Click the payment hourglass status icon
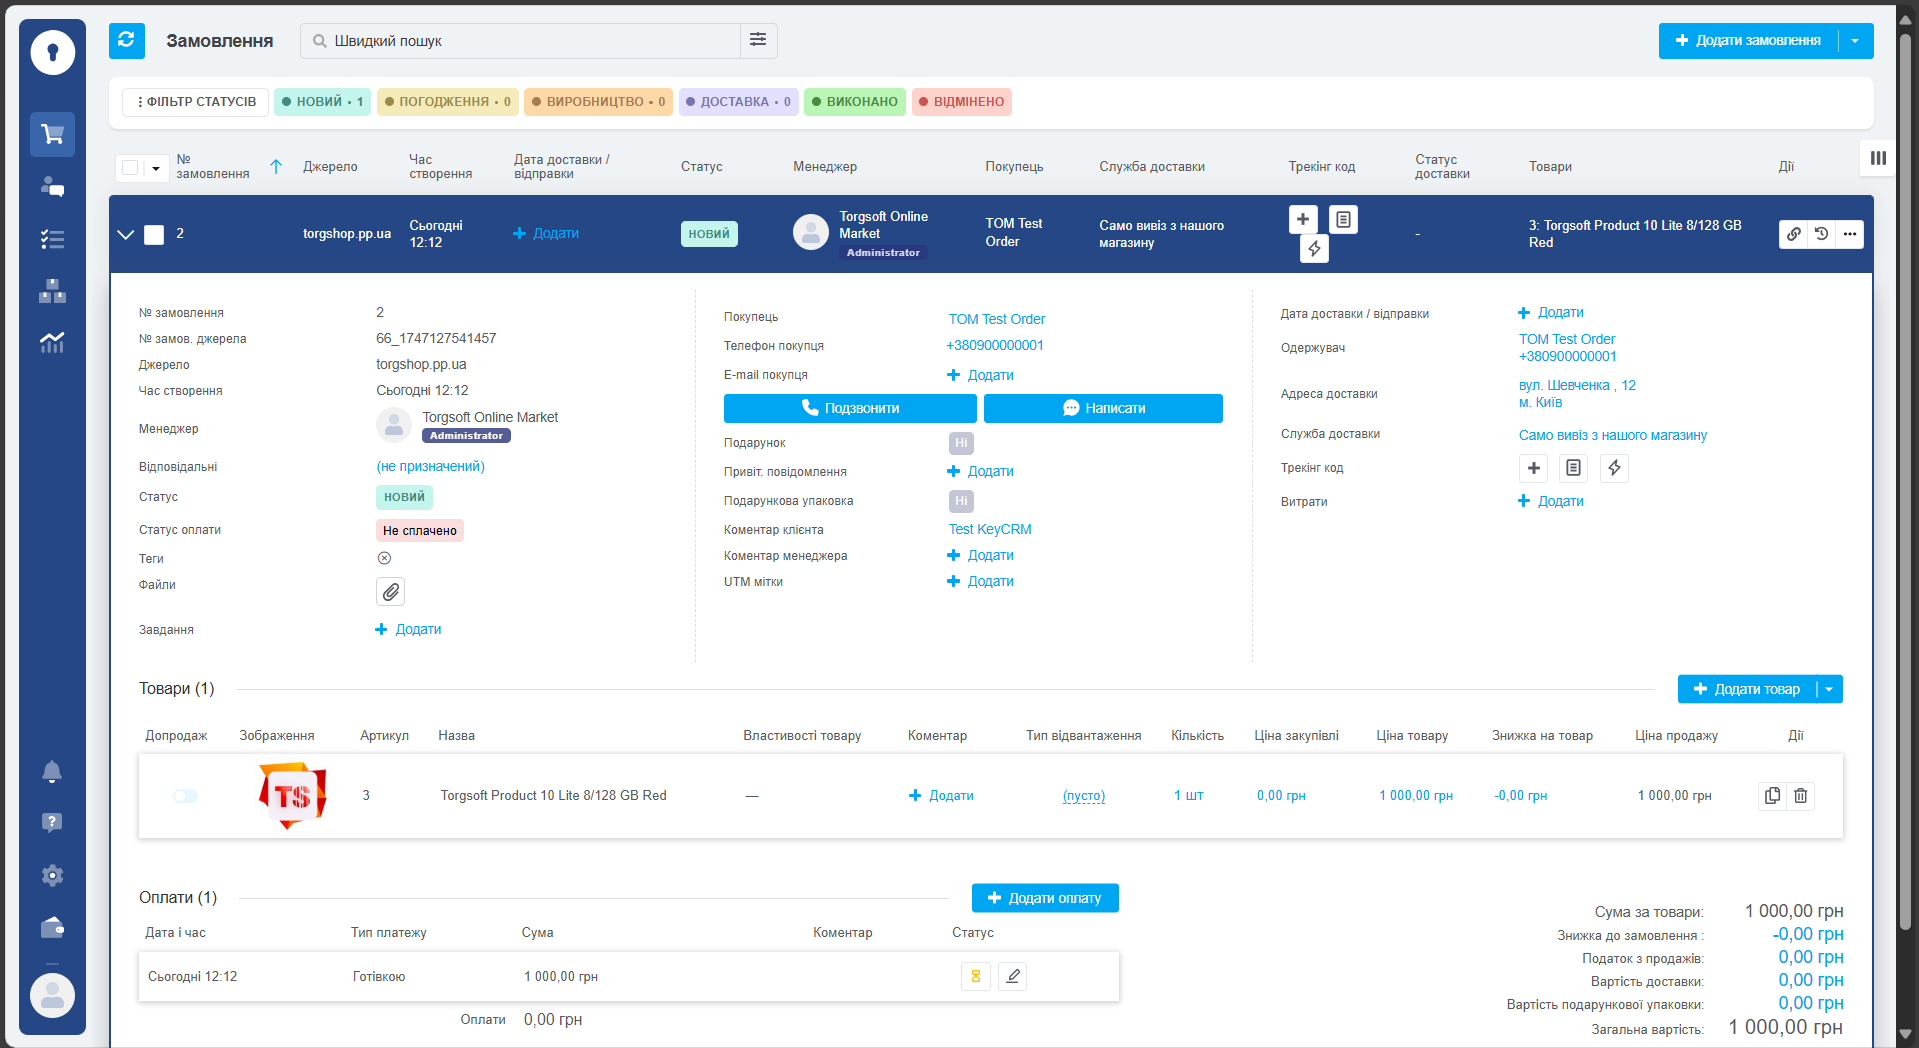1919x1048 pixels. click(x=976, y=976)
